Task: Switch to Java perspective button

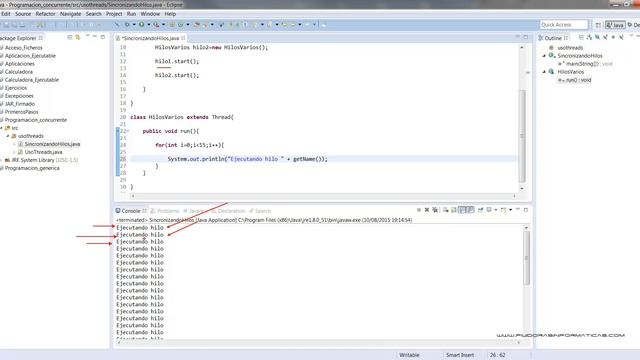Action: click(x=615, y=25)
